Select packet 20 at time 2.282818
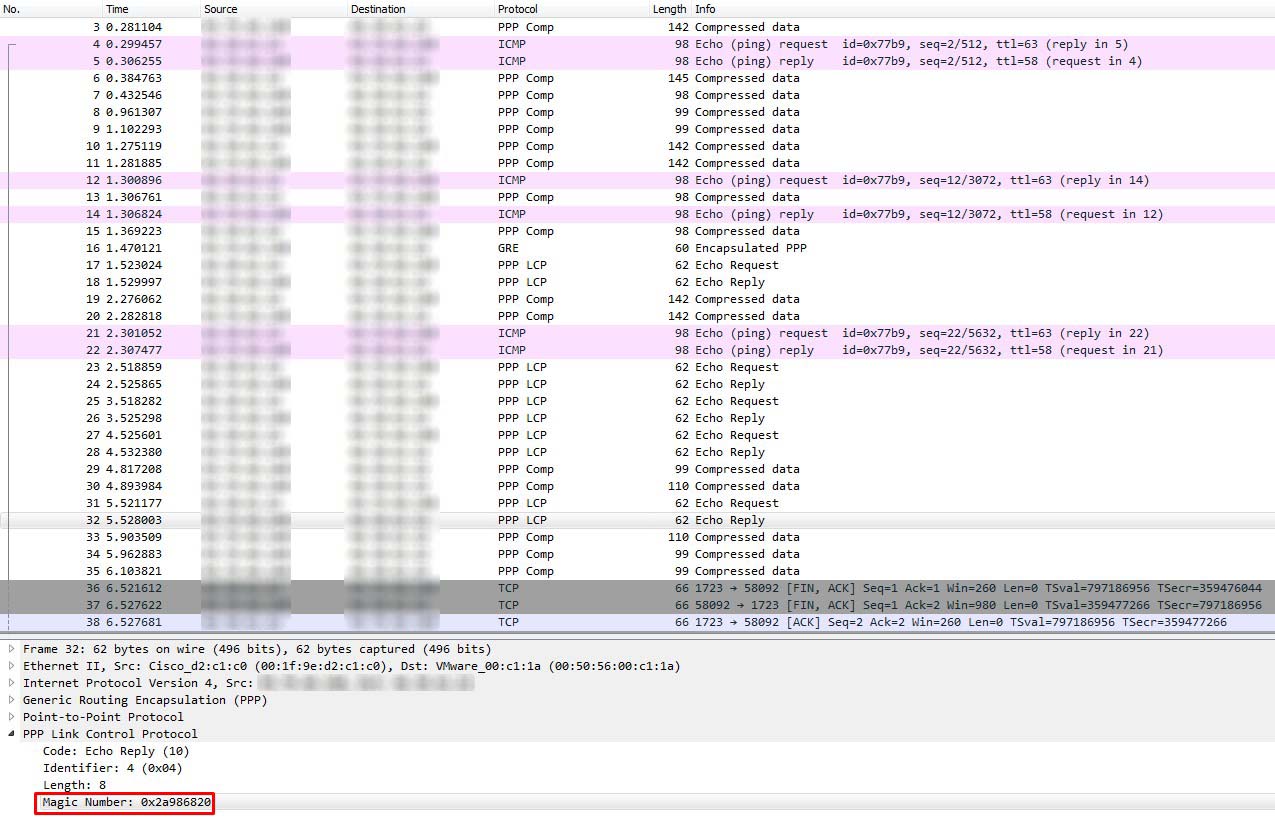1275x820 pixels. (x=637, y=316)
